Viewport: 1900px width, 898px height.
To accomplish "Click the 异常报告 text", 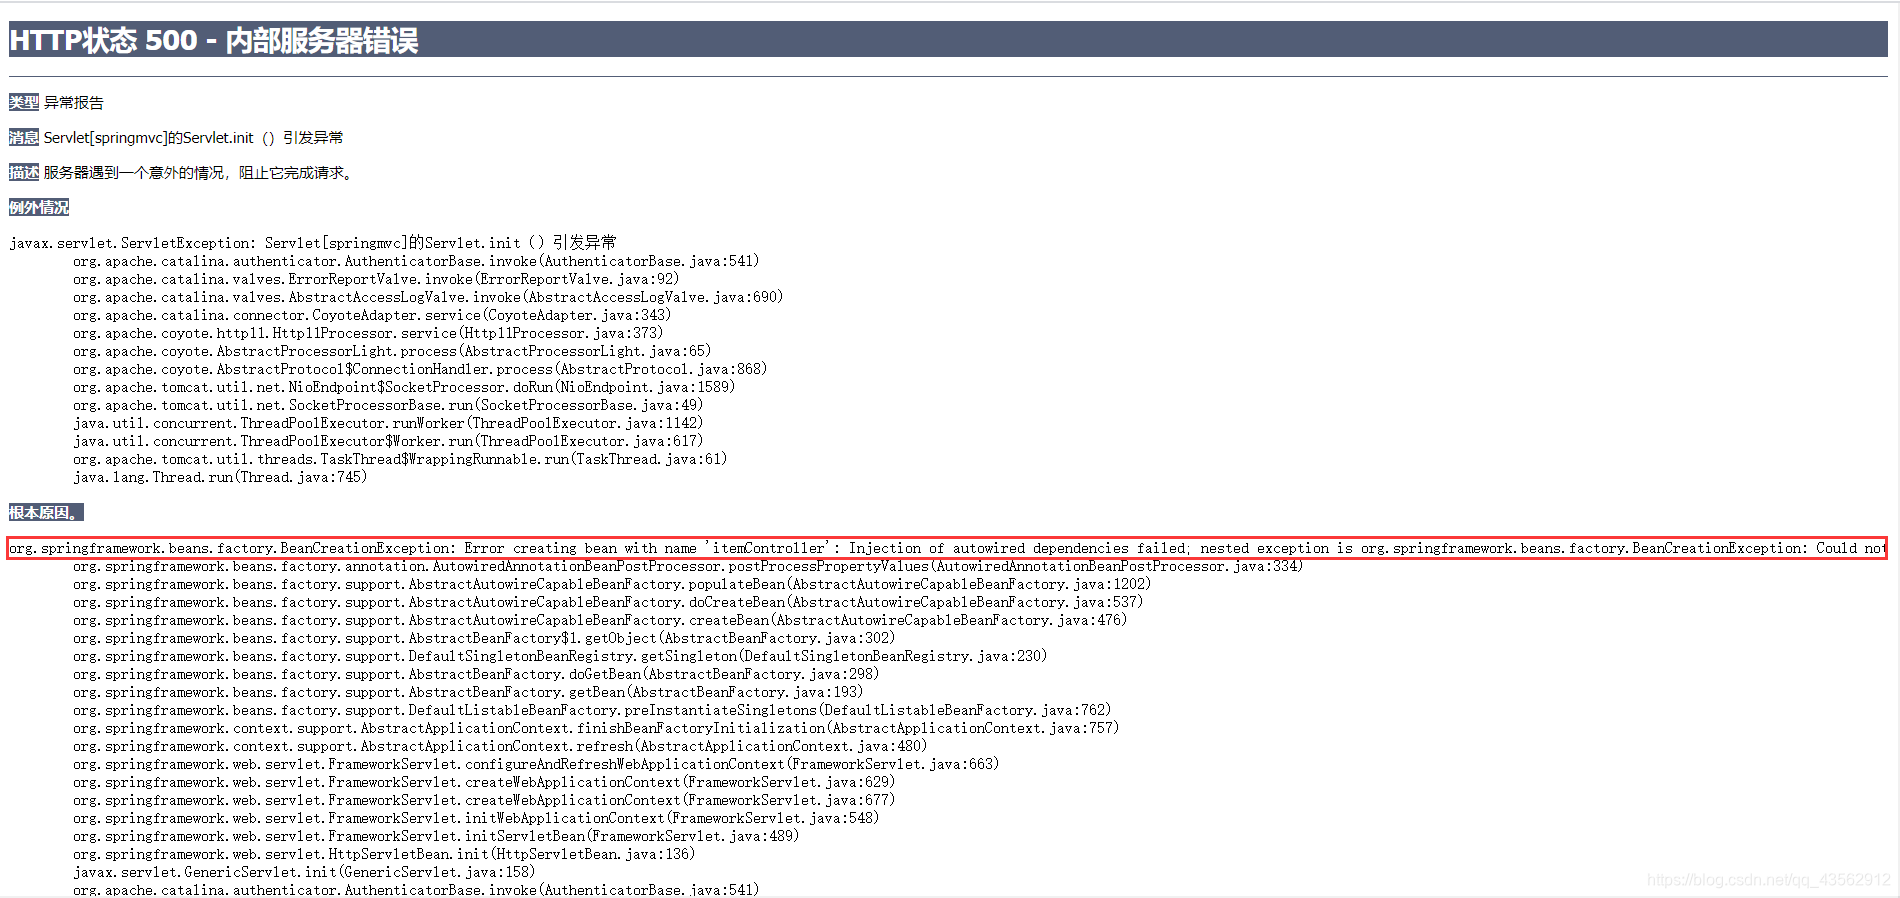I will (74, 102).
